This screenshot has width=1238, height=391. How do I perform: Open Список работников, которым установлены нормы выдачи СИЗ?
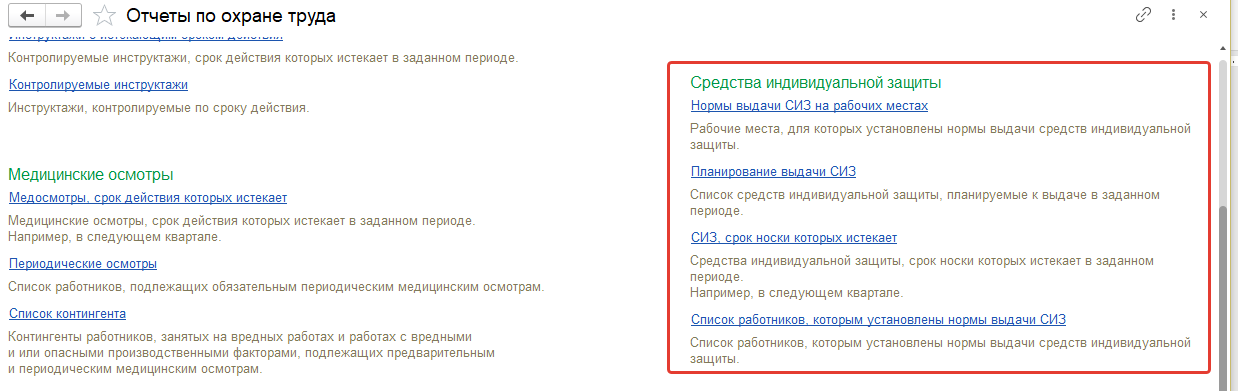879,320
